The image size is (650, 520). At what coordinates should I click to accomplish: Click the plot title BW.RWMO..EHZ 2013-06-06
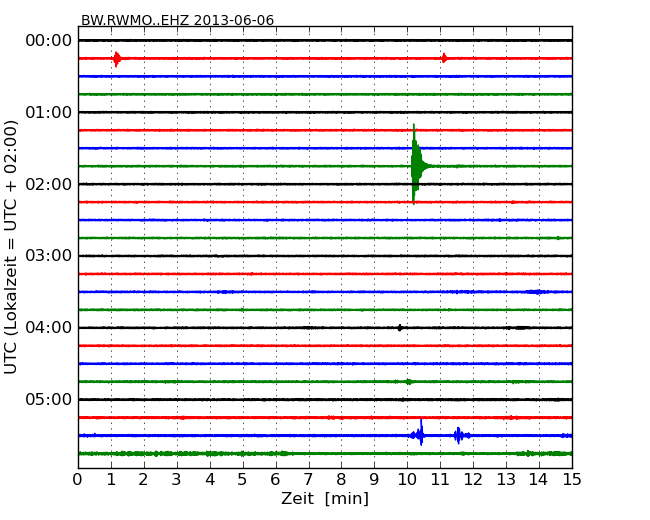[x=177, y=20]
